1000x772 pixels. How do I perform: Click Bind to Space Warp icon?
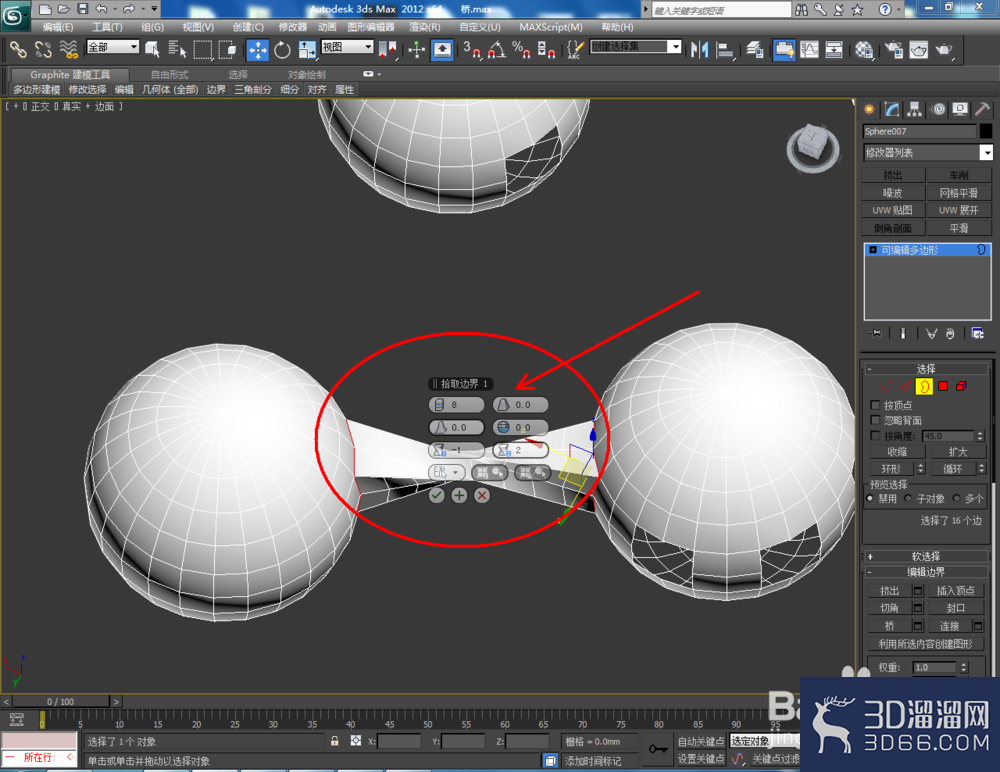point(68,49)
